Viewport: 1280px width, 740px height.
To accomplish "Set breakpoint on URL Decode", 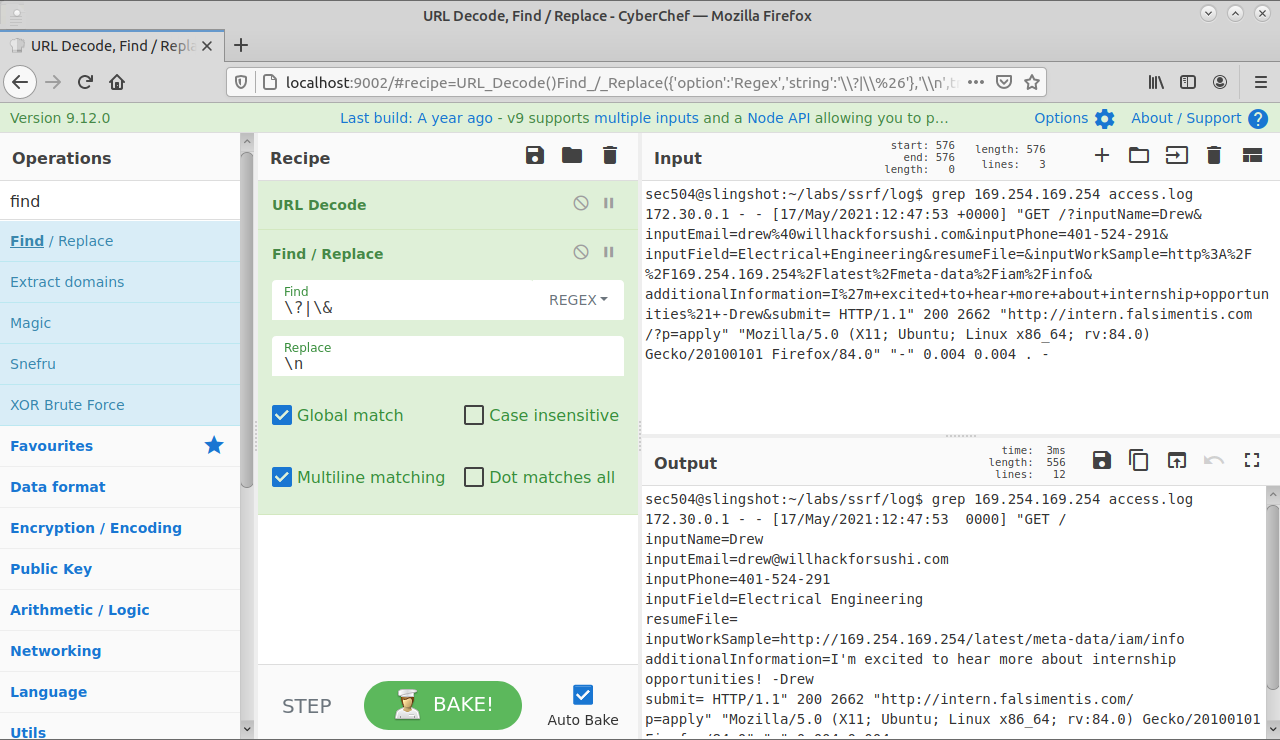I will 609,204.
